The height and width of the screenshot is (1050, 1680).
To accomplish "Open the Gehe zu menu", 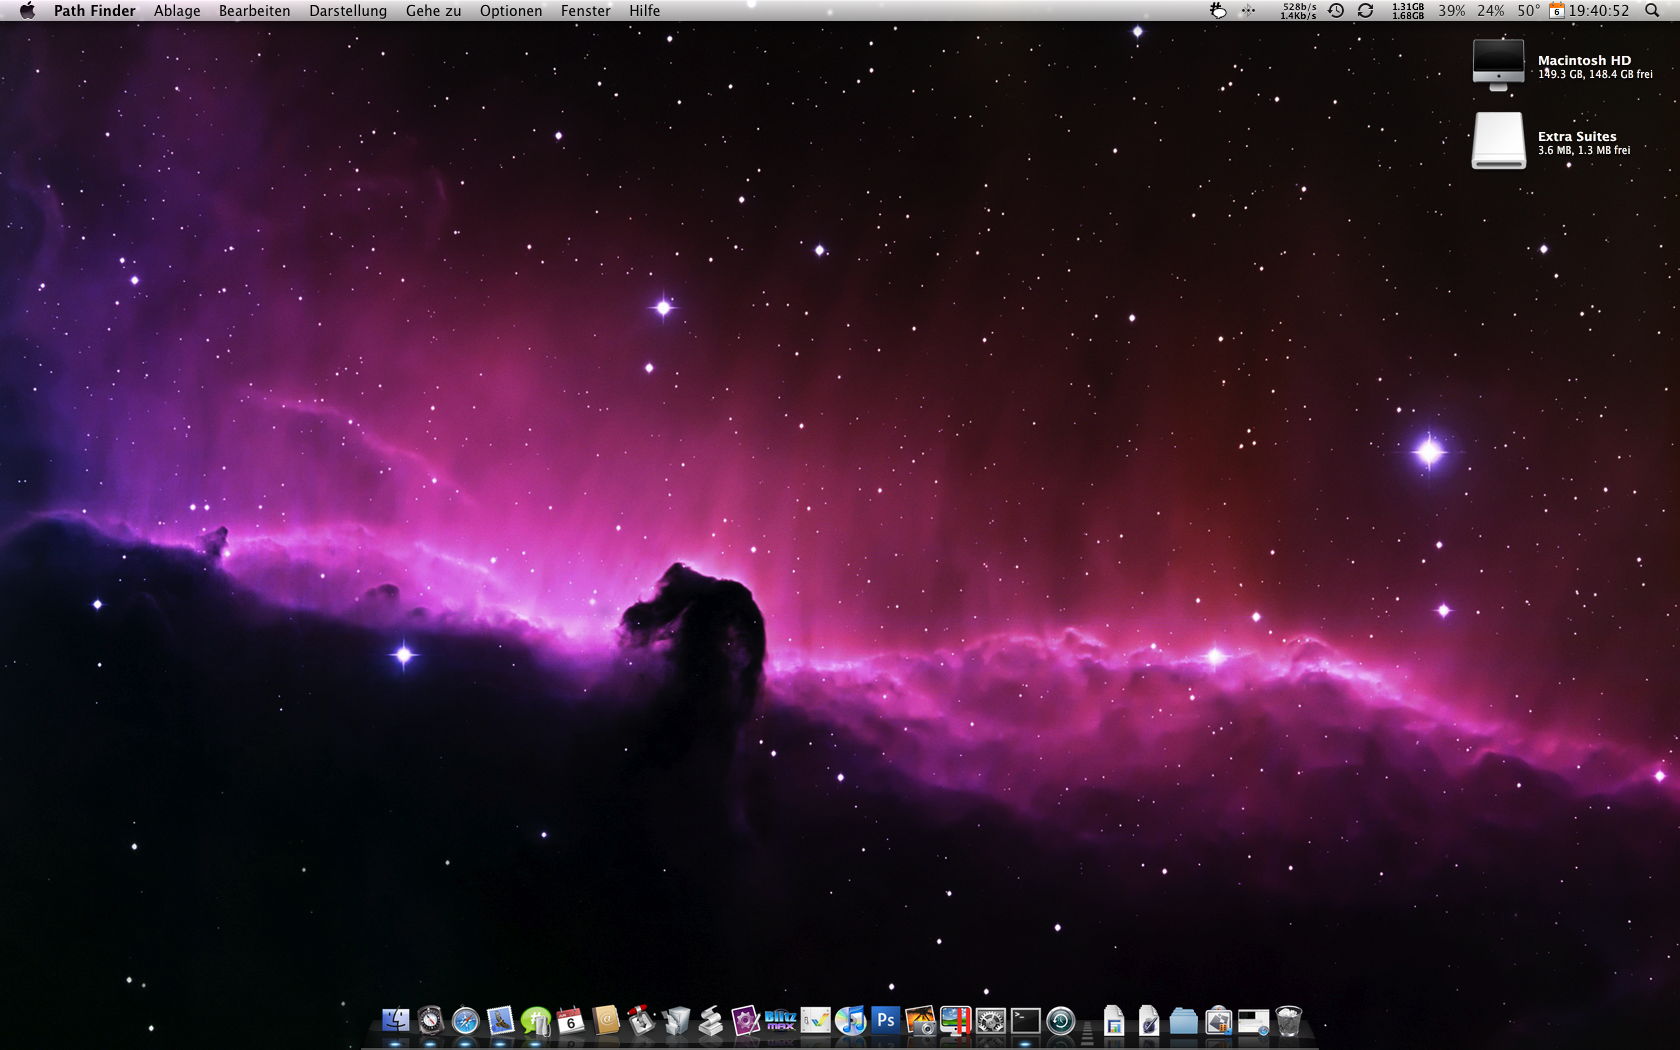I will pos(433,11).
